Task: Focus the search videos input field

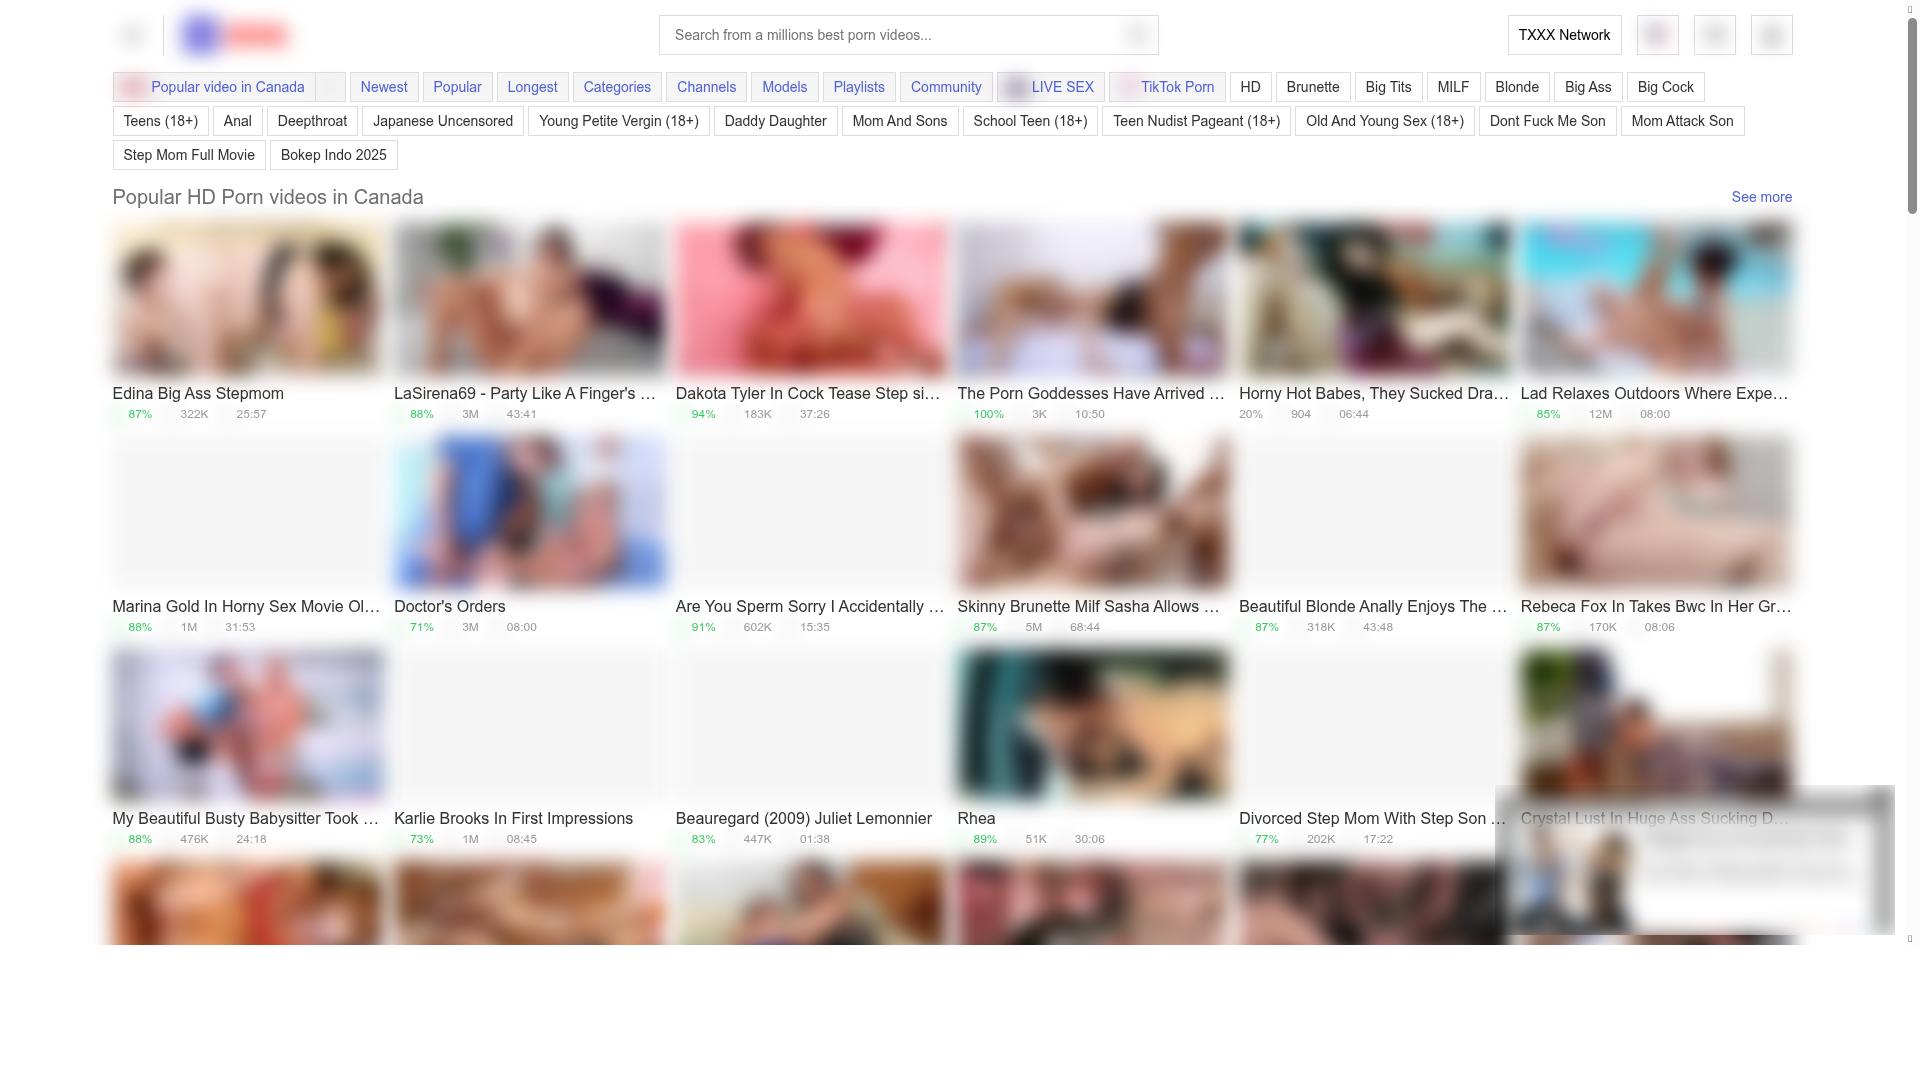Action: click(x=890, y=35)
